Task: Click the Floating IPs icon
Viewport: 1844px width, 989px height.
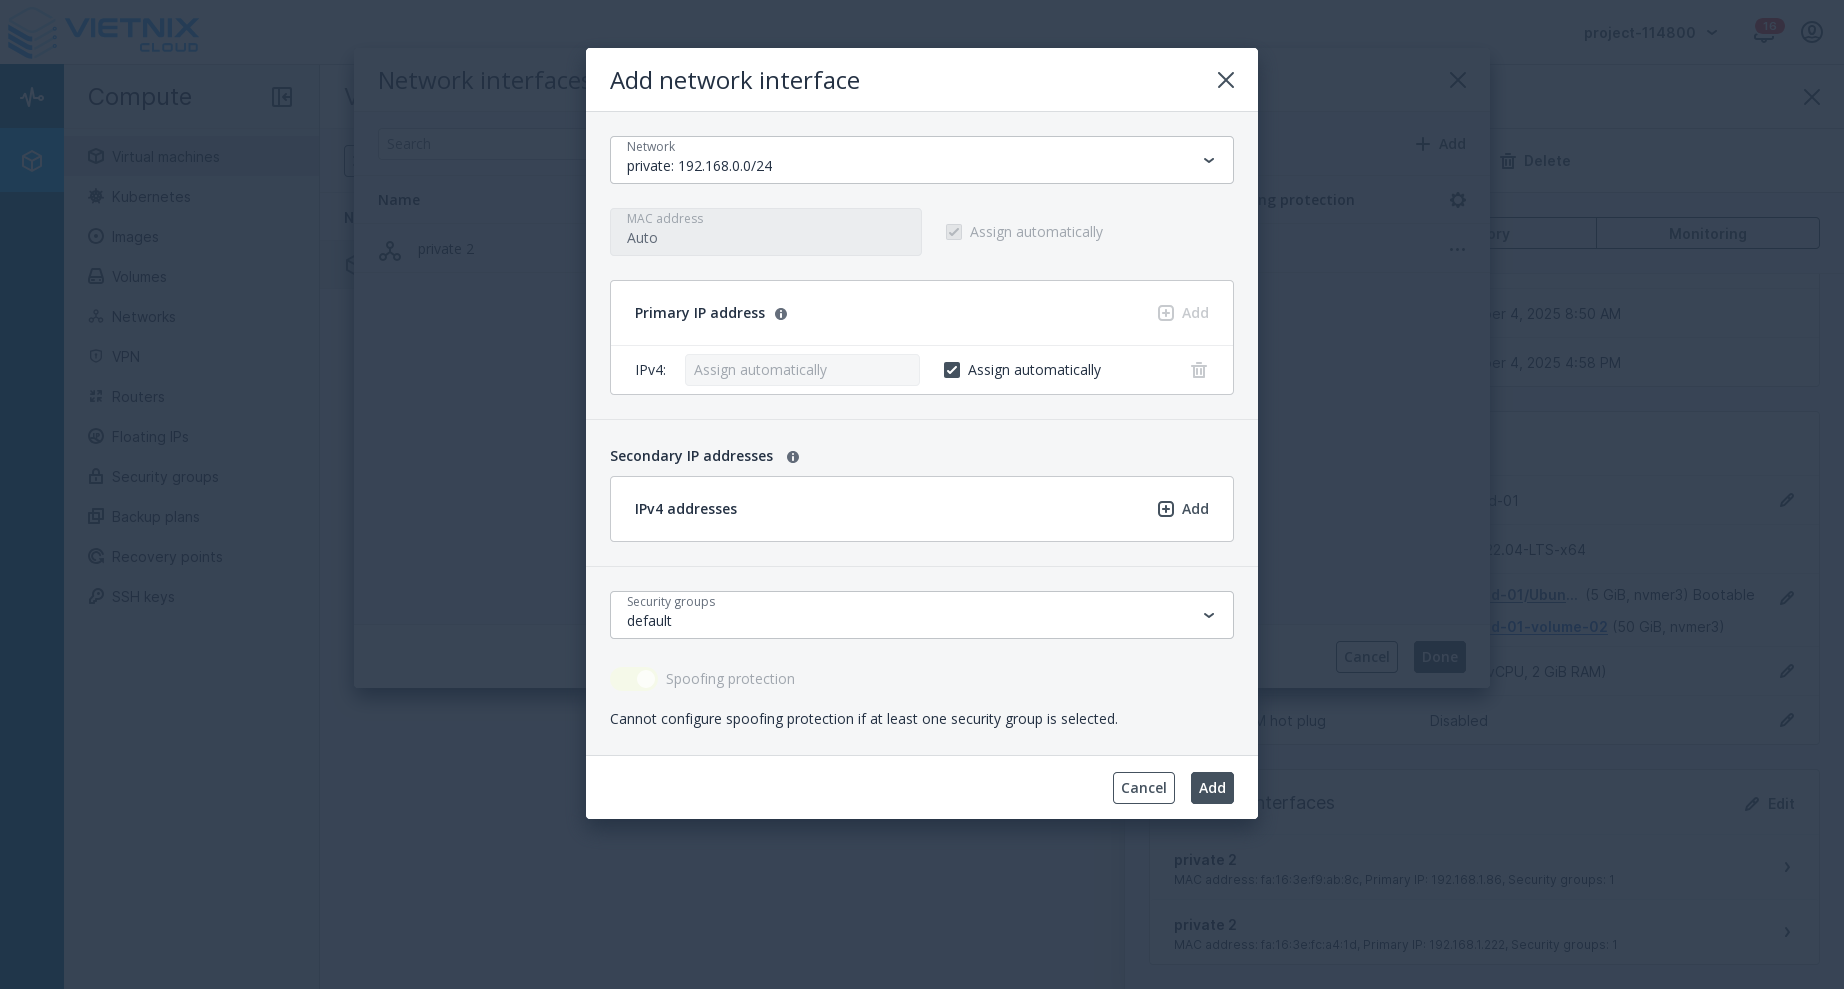Action: tap(96, 437)
